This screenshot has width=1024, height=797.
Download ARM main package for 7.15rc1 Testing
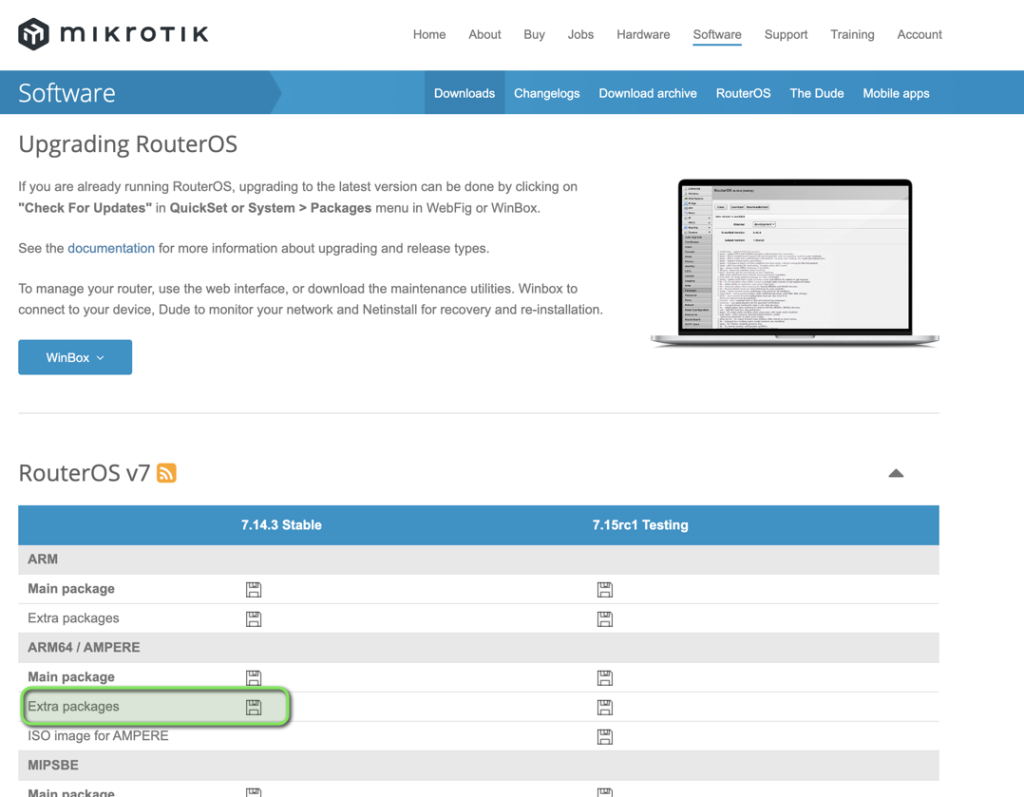604,589
